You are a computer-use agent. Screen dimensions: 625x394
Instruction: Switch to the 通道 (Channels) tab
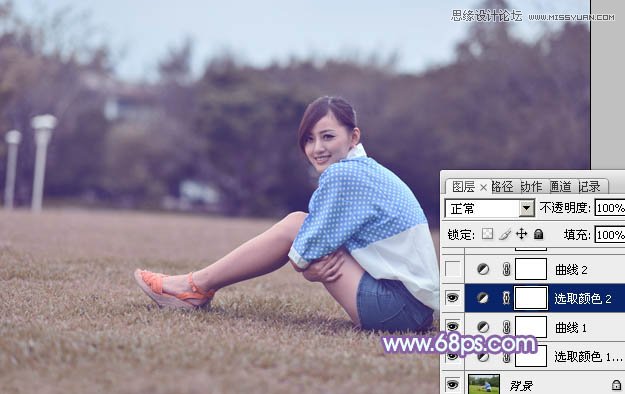click(x=560, y=186)
